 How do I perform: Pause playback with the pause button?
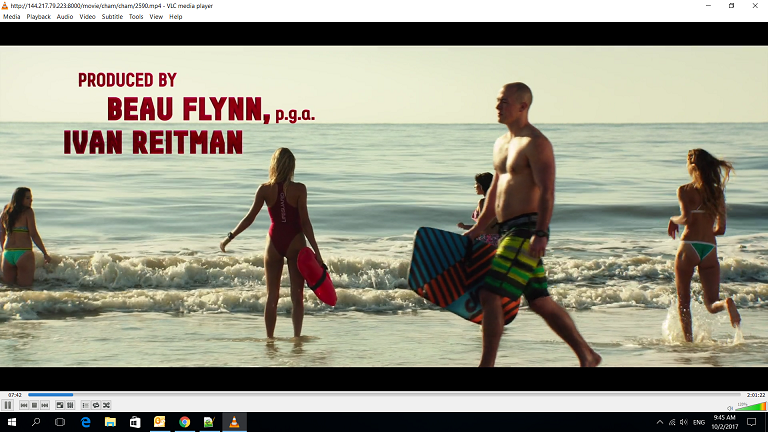(8, 405)
